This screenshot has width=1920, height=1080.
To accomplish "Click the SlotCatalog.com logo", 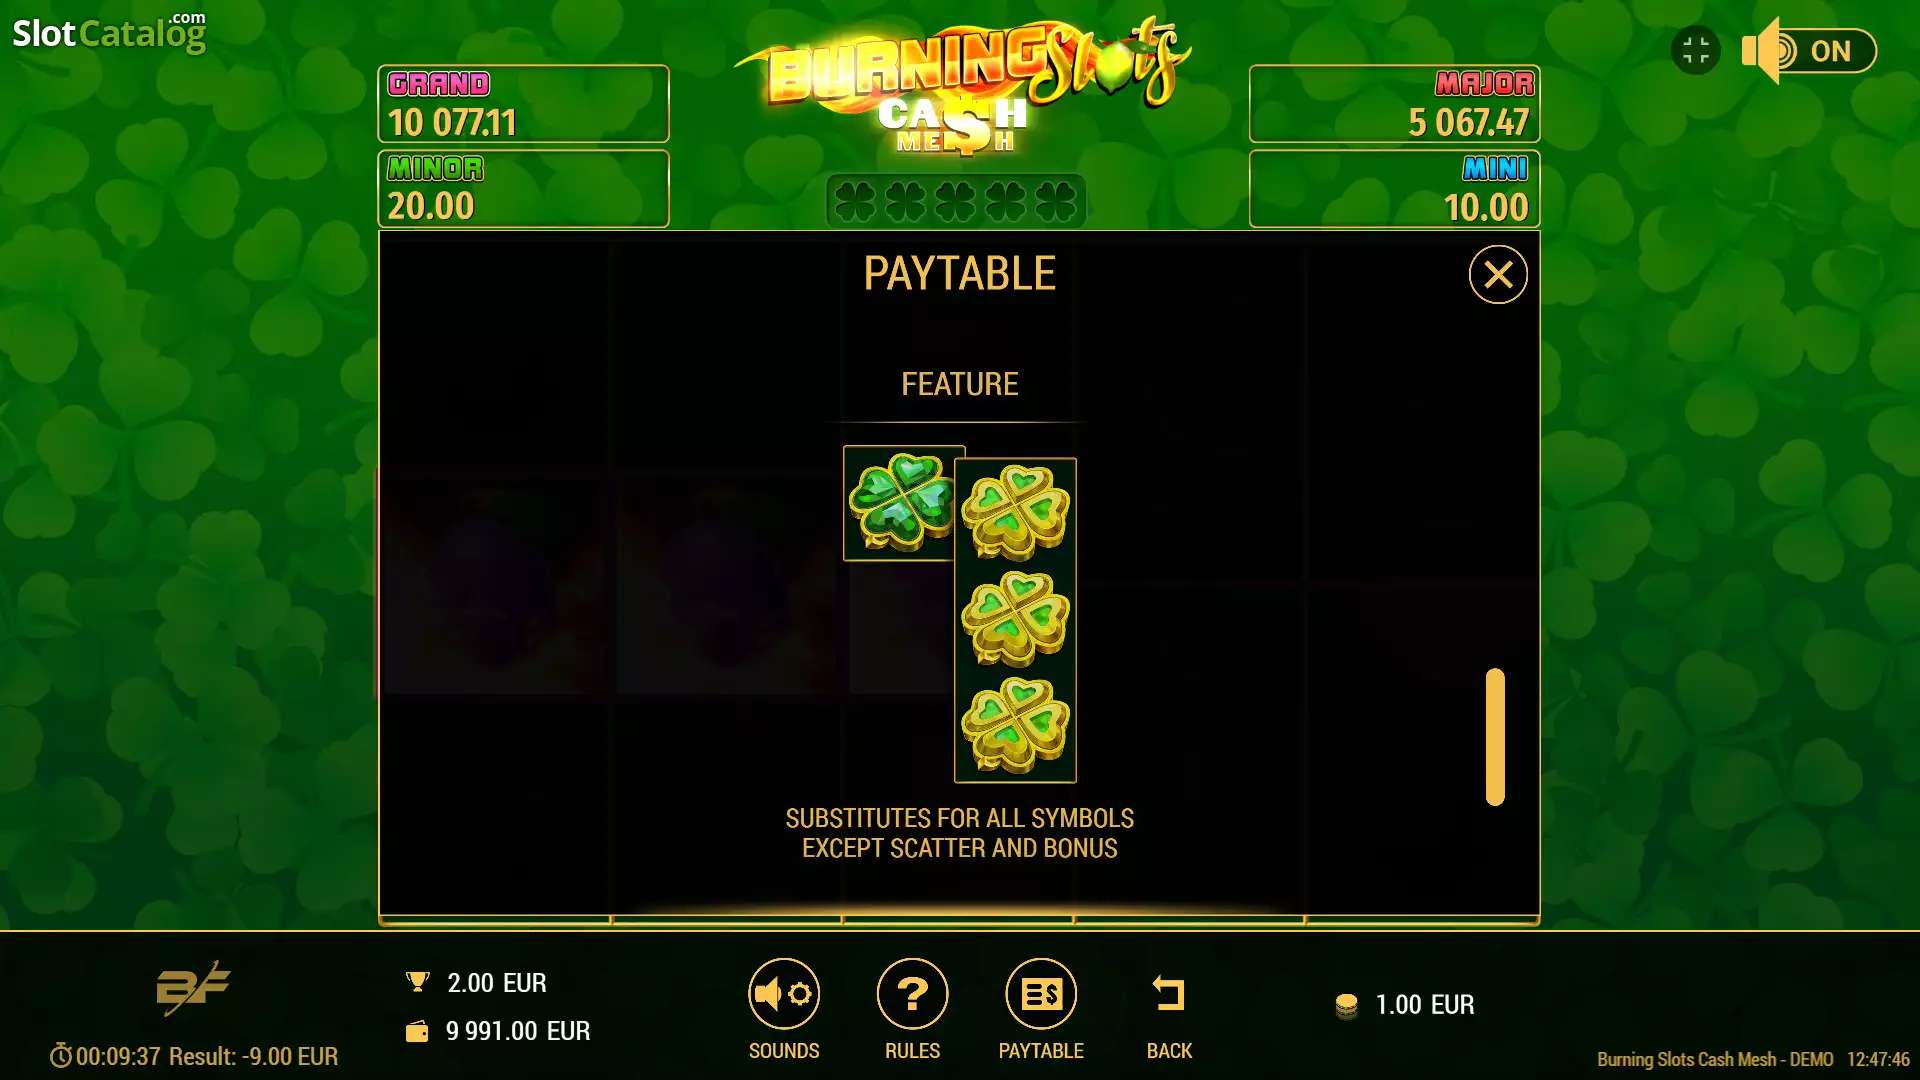I will pos(109,32).
